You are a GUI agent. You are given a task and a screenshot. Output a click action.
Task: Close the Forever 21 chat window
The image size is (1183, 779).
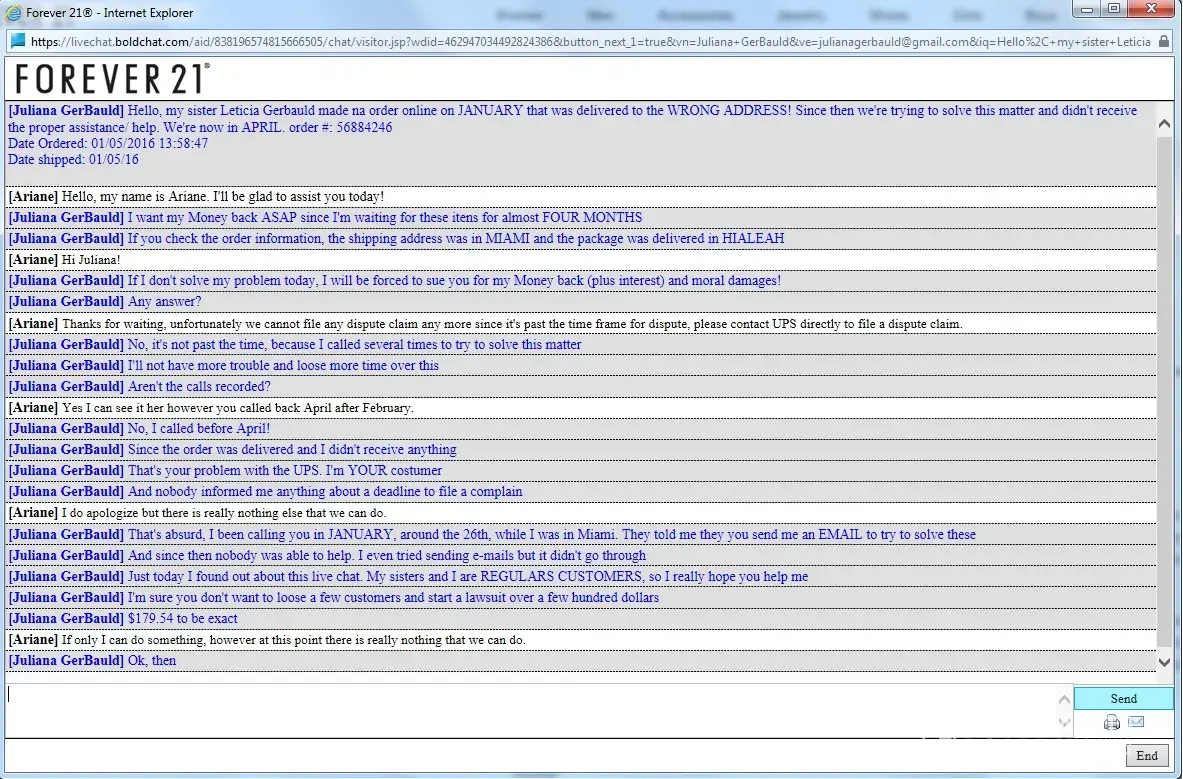(x=1151, y=9)
